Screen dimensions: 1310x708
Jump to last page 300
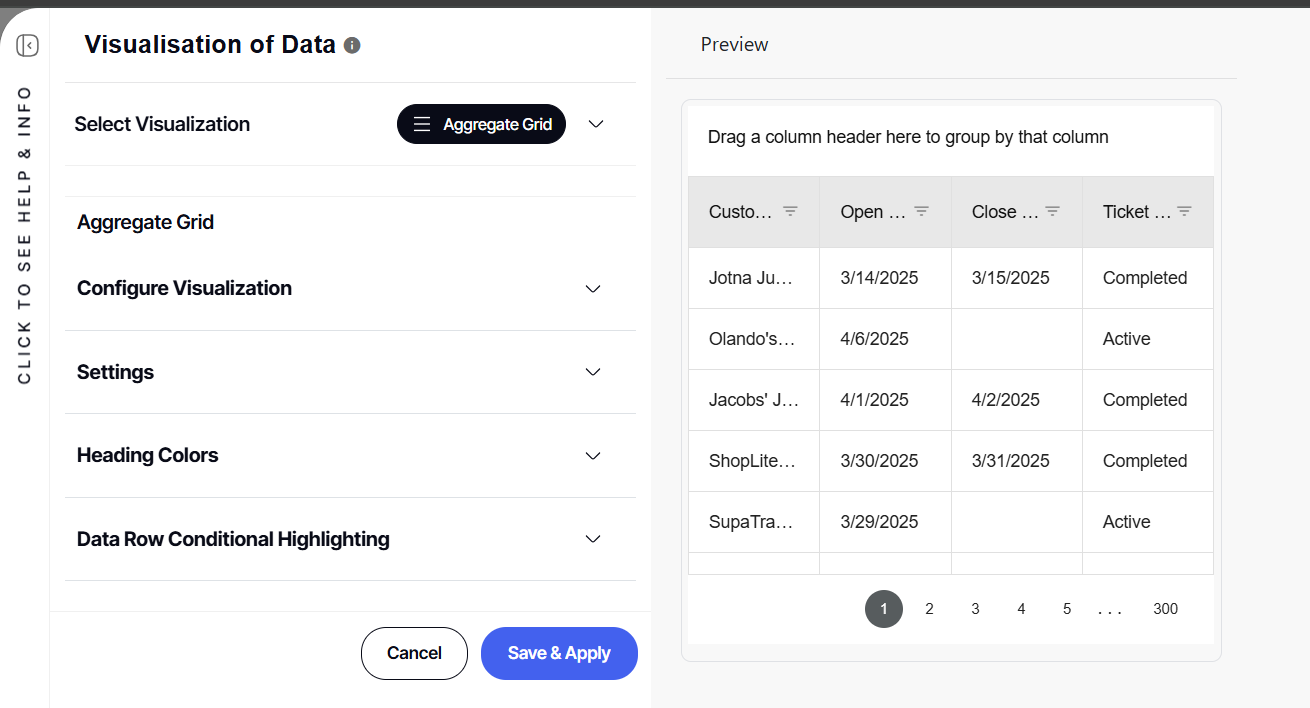[1165, 609]
